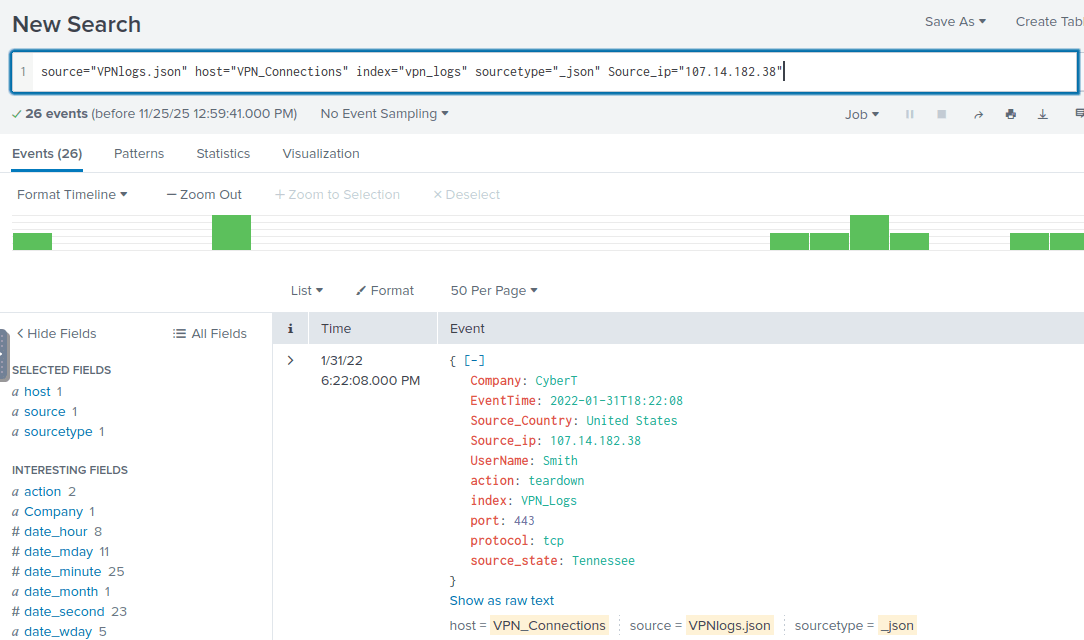This screenshot has width=1084, height=640.
Task: Click Show as raw text link
Action: [502, 601]
